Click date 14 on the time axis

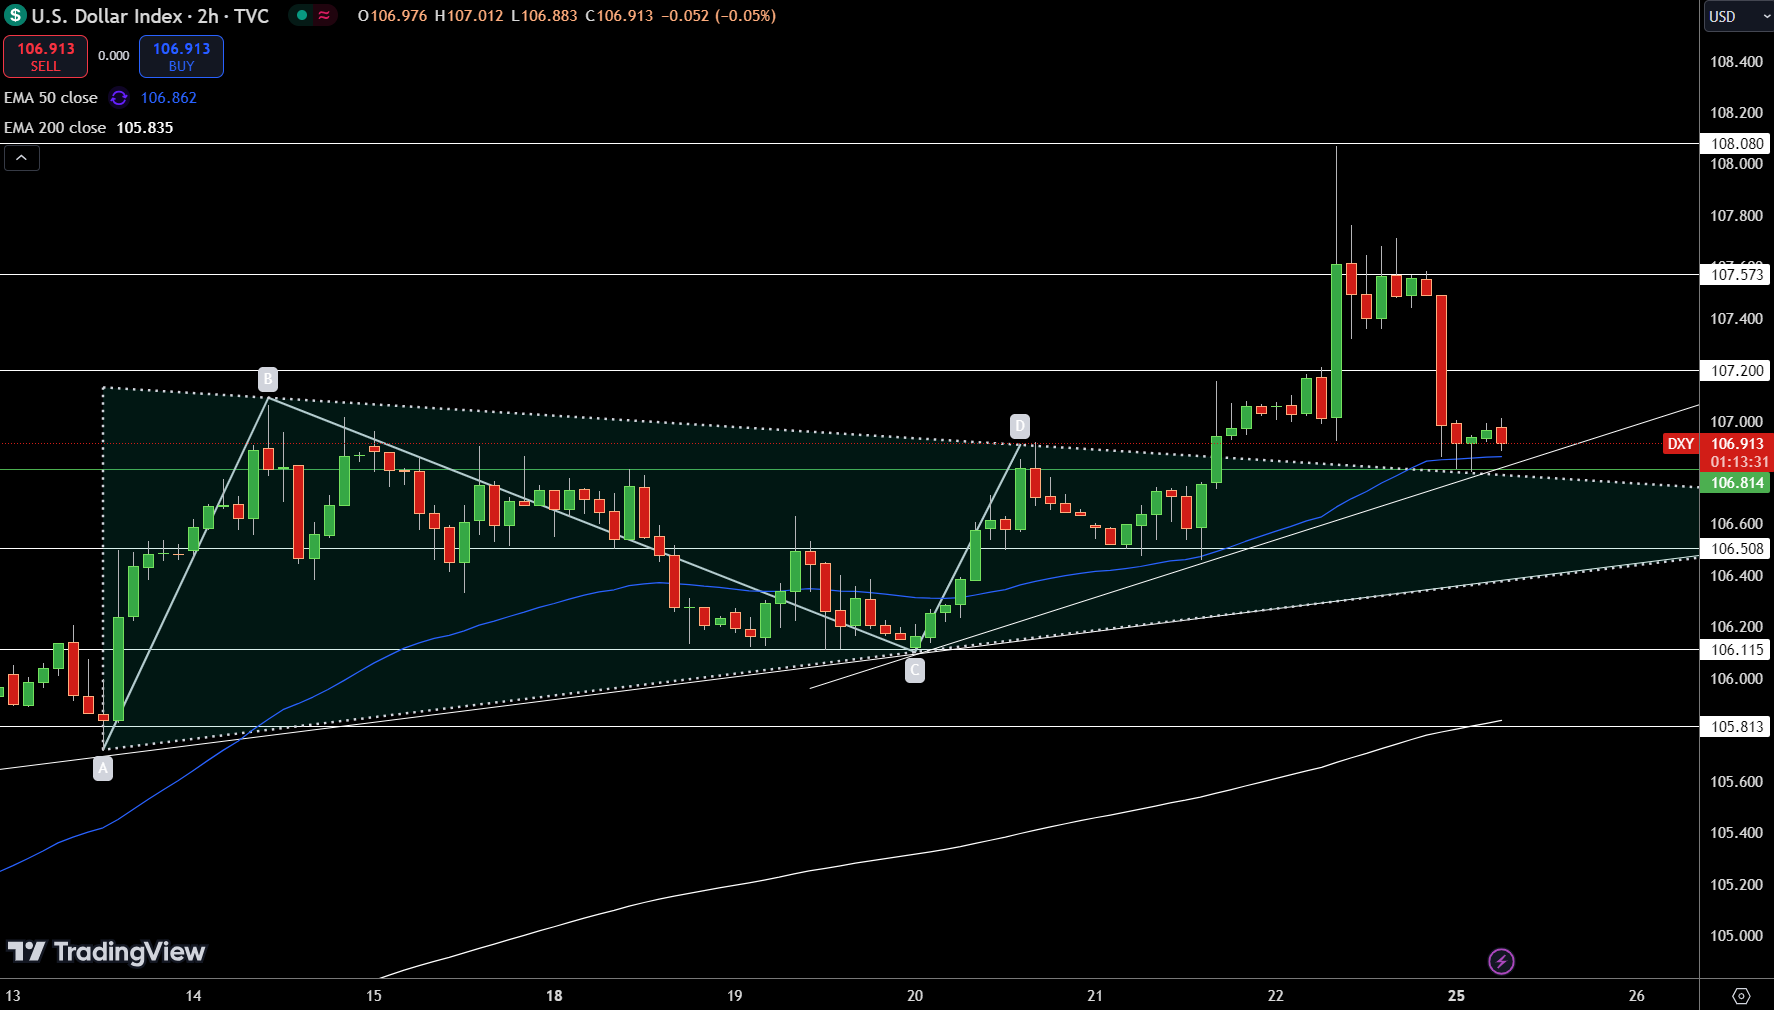(193, 996)
